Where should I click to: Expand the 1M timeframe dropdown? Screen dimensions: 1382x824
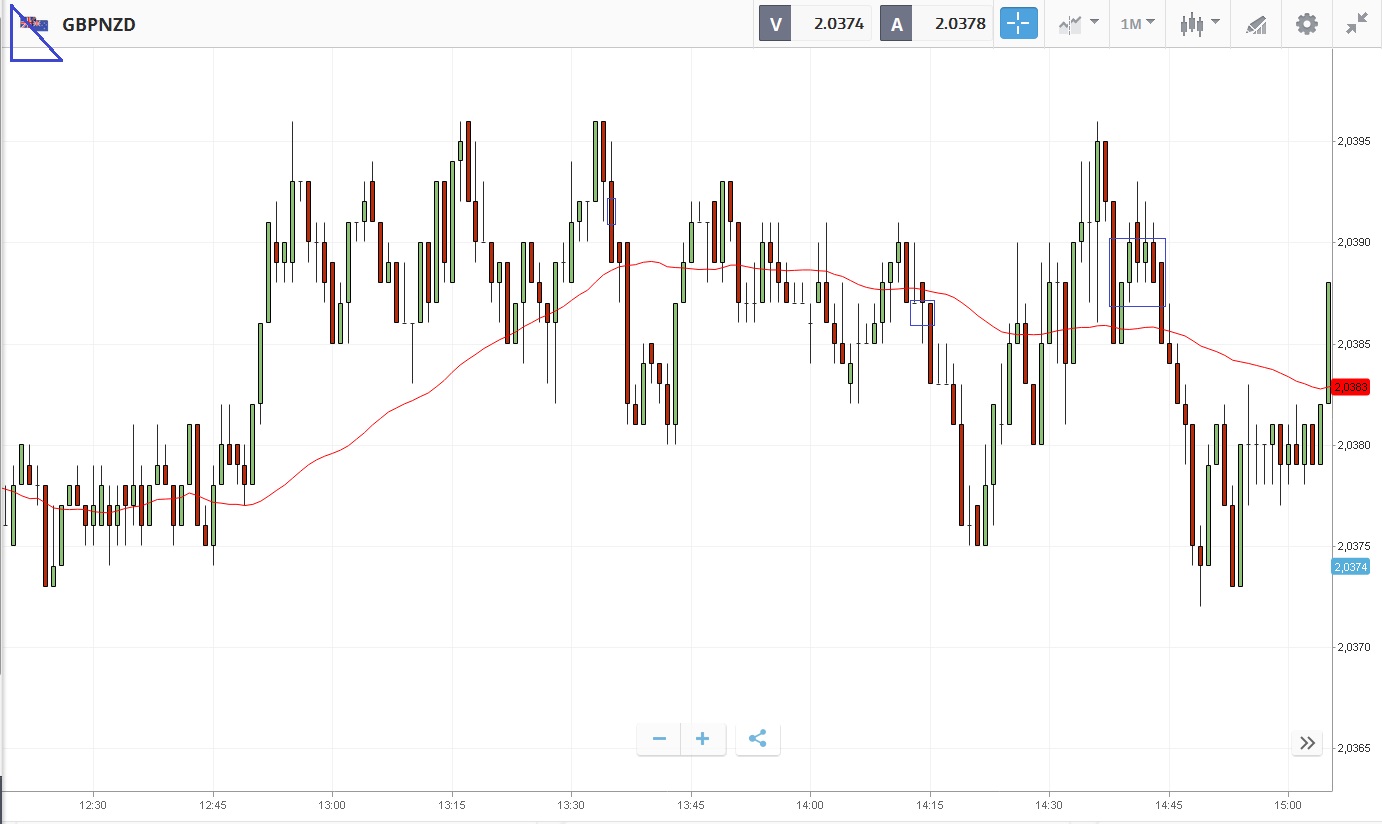(x=1137, y=24)
